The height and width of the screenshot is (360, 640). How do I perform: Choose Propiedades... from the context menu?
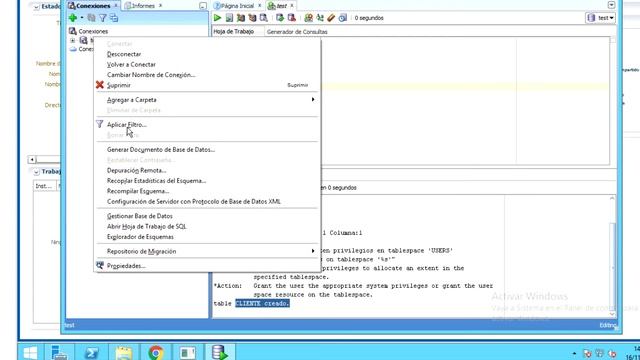point(207,266)
